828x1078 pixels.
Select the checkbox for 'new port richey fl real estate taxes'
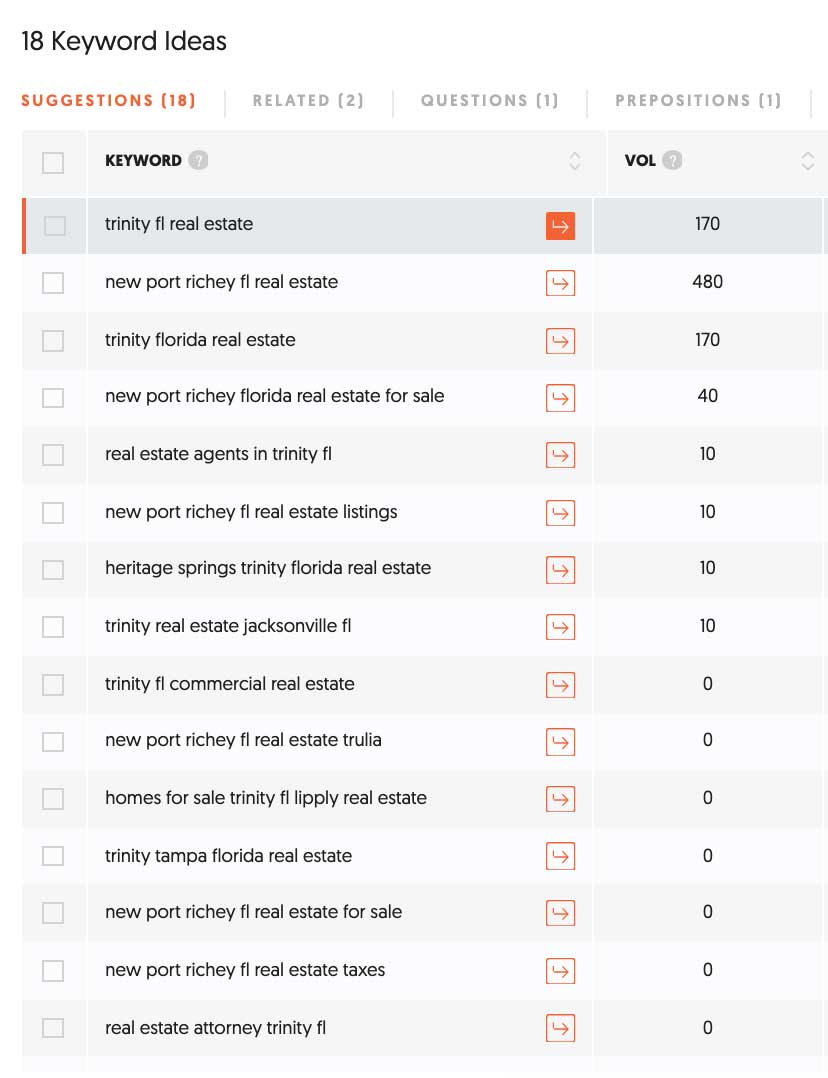point(52,970)
